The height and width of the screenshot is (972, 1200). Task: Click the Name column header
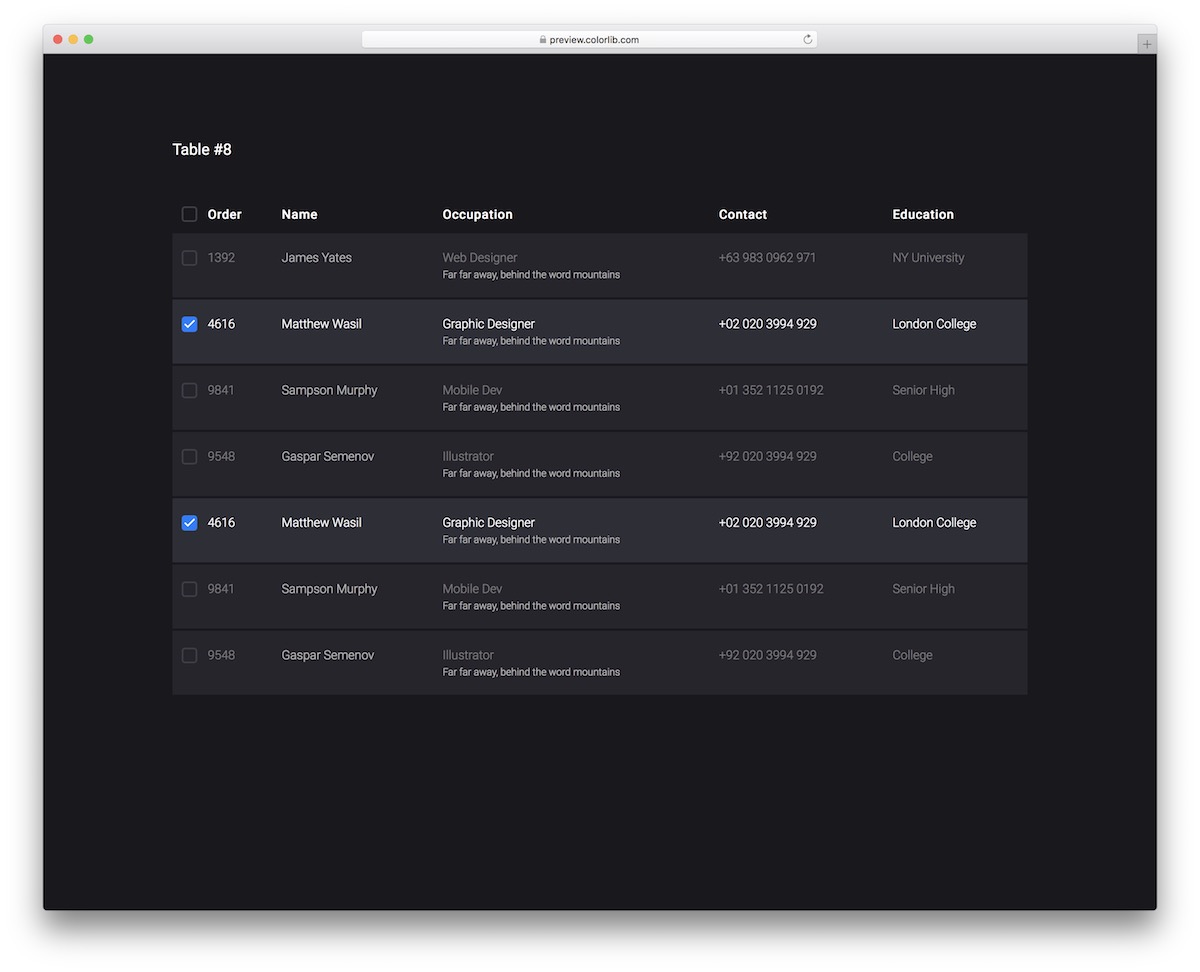[299, 213]
